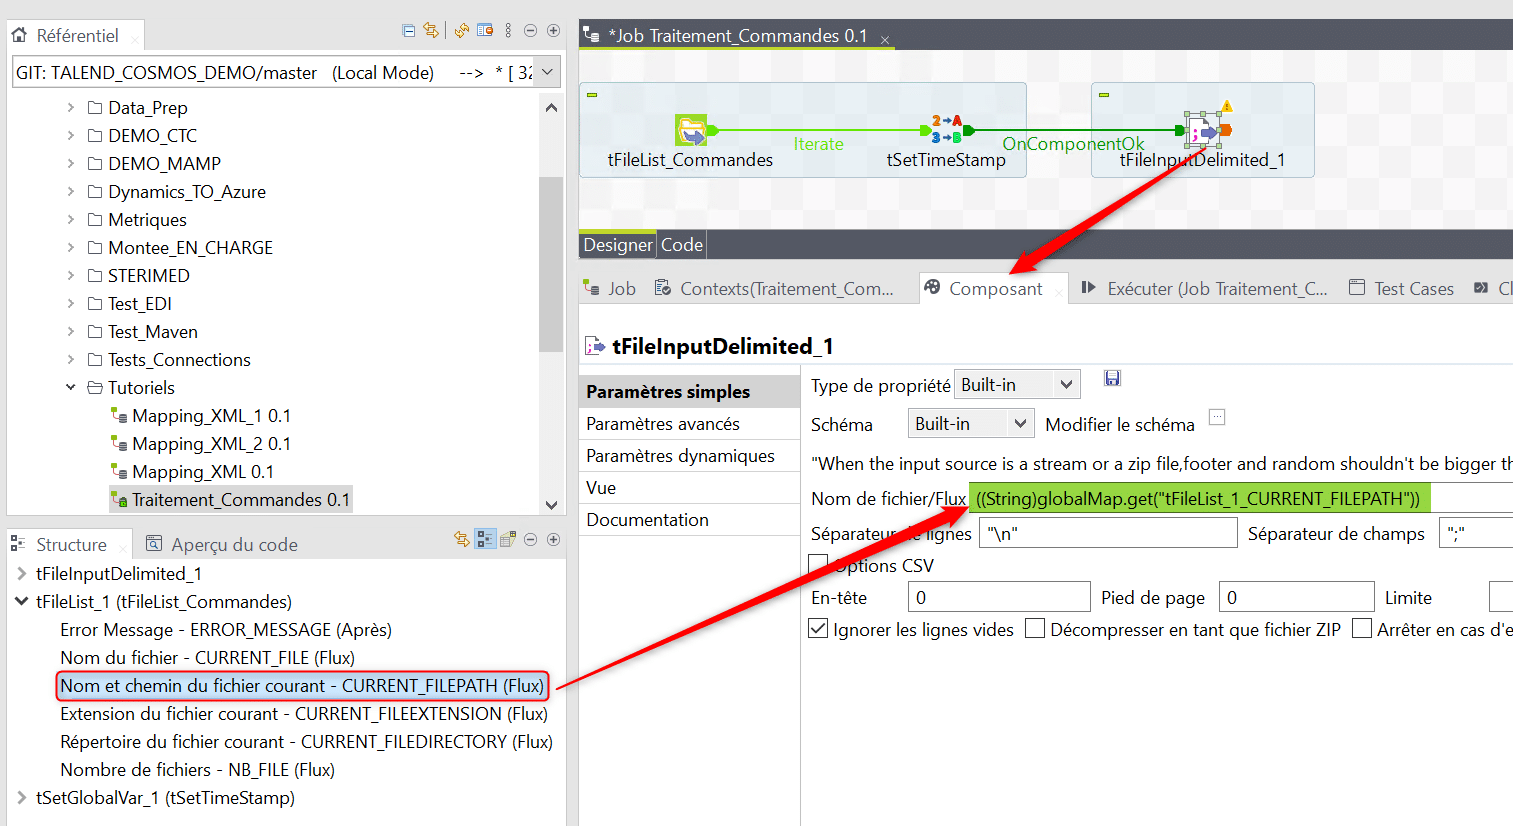This screenshot has width=1513, height=826.
Task: Collapse the Tutoriels folder
Action: tap(71, 388)
